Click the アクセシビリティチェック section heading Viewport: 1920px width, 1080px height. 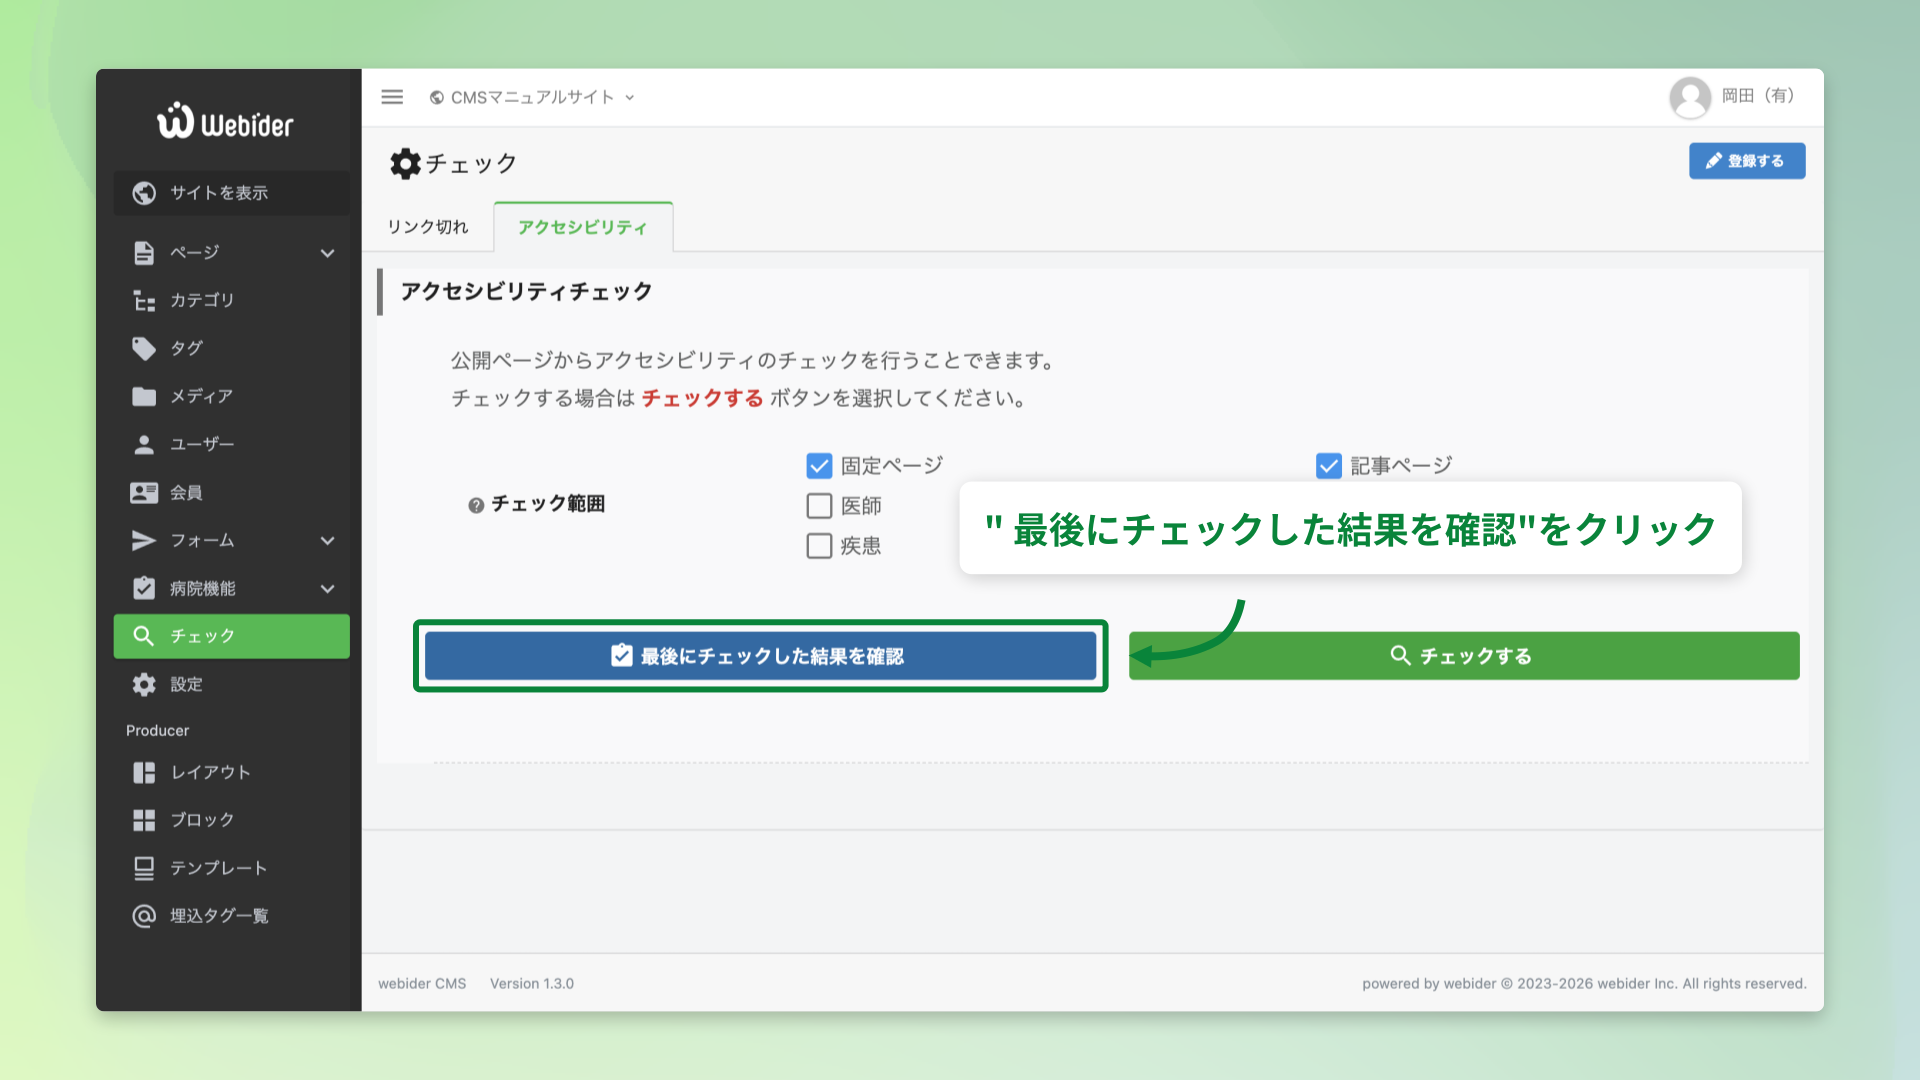[526, 292]
